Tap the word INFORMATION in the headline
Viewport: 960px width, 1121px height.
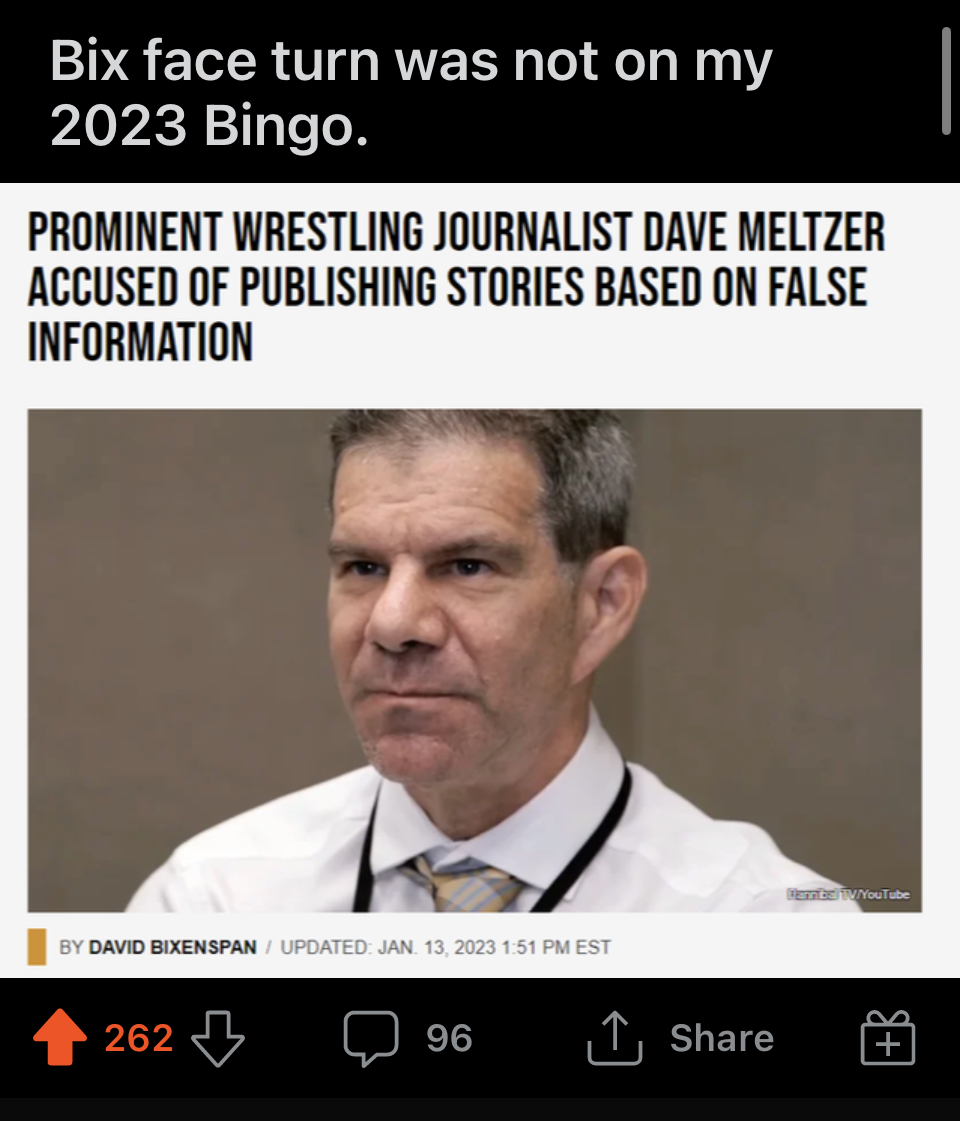click(140, 342)
